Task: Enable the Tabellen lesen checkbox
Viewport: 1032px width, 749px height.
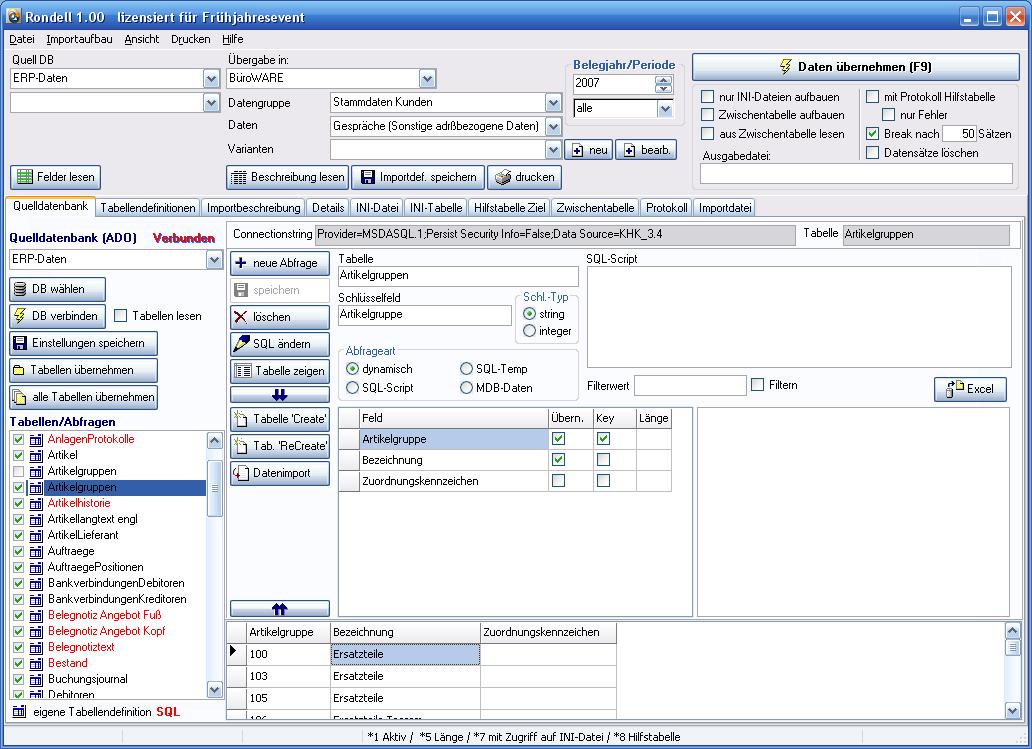Action: [121, 316]
